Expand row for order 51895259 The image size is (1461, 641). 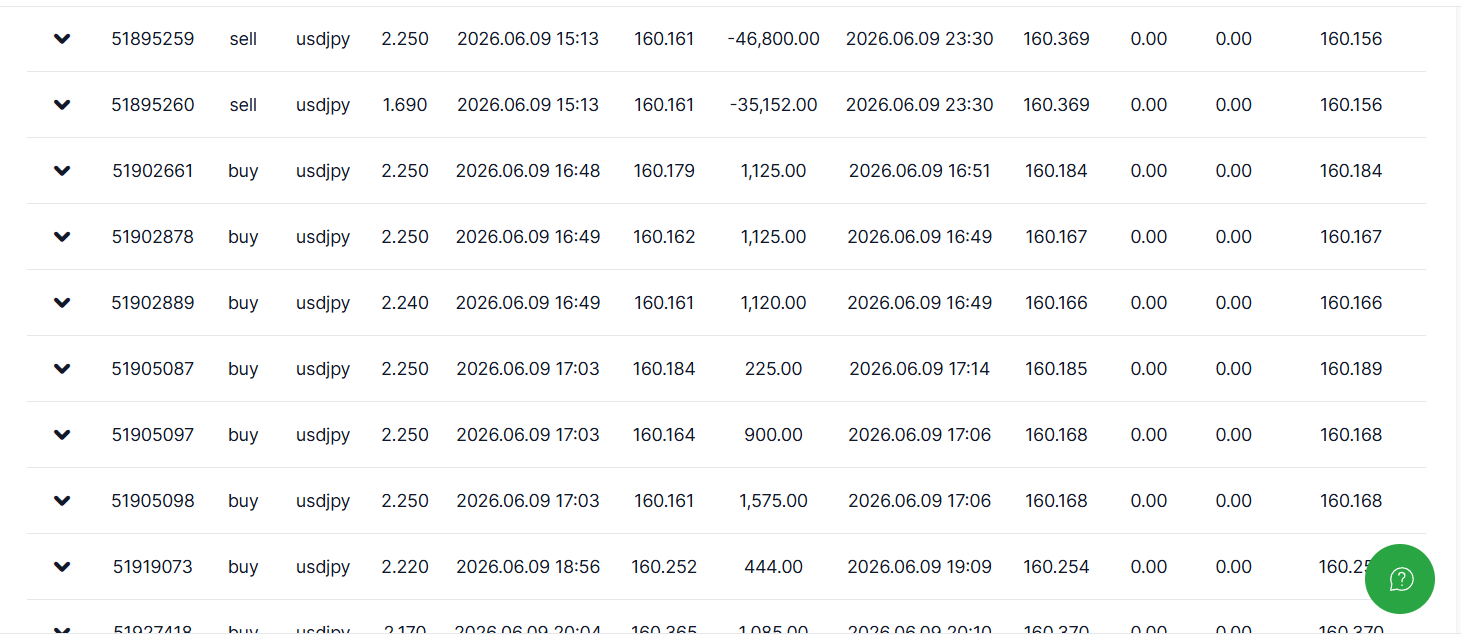(62, 39)
